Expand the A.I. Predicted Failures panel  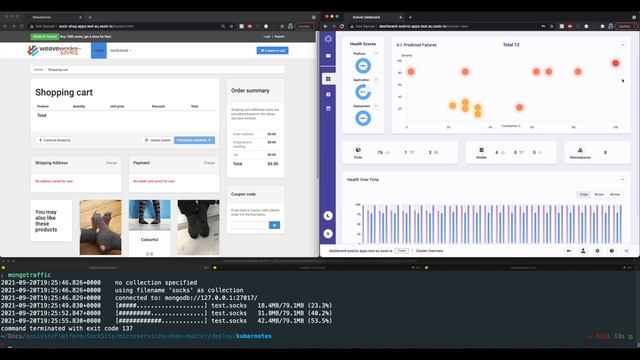point(622,45)
